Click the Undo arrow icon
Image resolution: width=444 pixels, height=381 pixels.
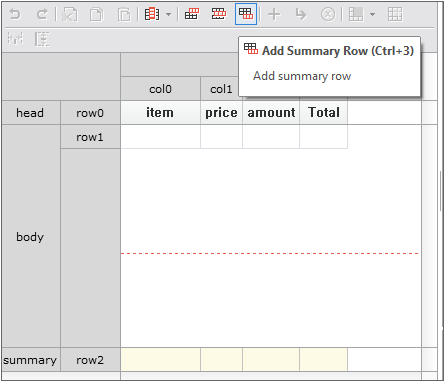coord(15,14)
